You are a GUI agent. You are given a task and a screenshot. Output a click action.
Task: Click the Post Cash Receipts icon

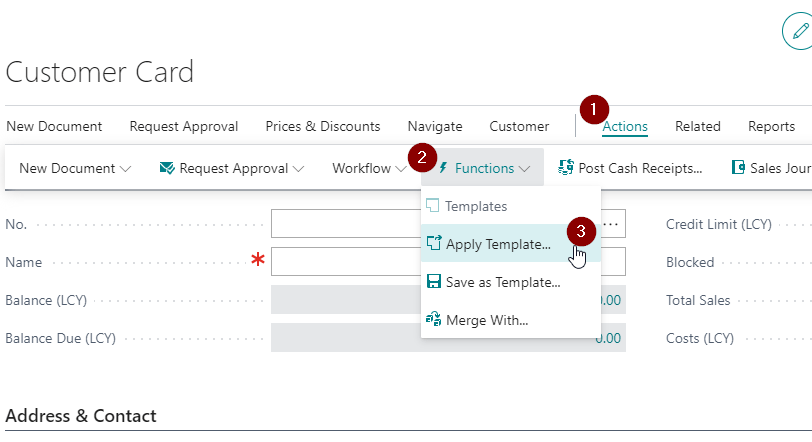pyautogui.click(x=566, y=168)
